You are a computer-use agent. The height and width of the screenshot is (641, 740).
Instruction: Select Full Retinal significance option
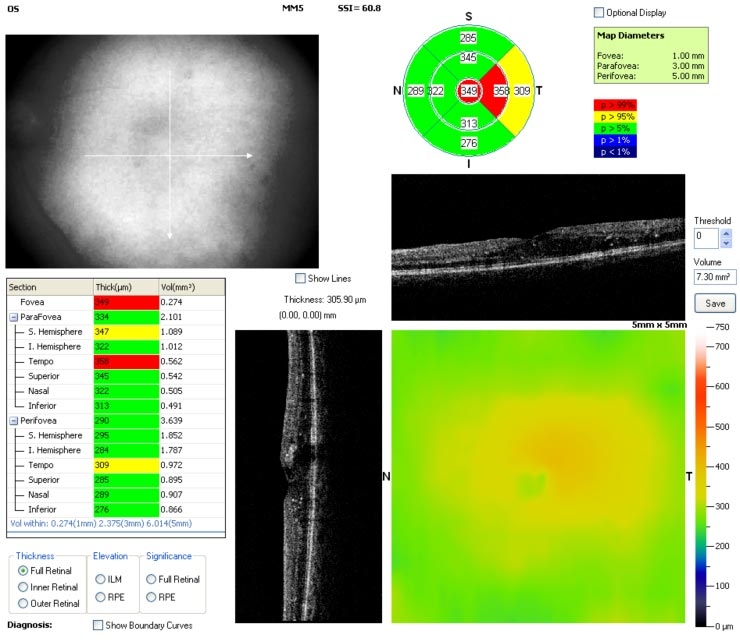pos(152,579)
